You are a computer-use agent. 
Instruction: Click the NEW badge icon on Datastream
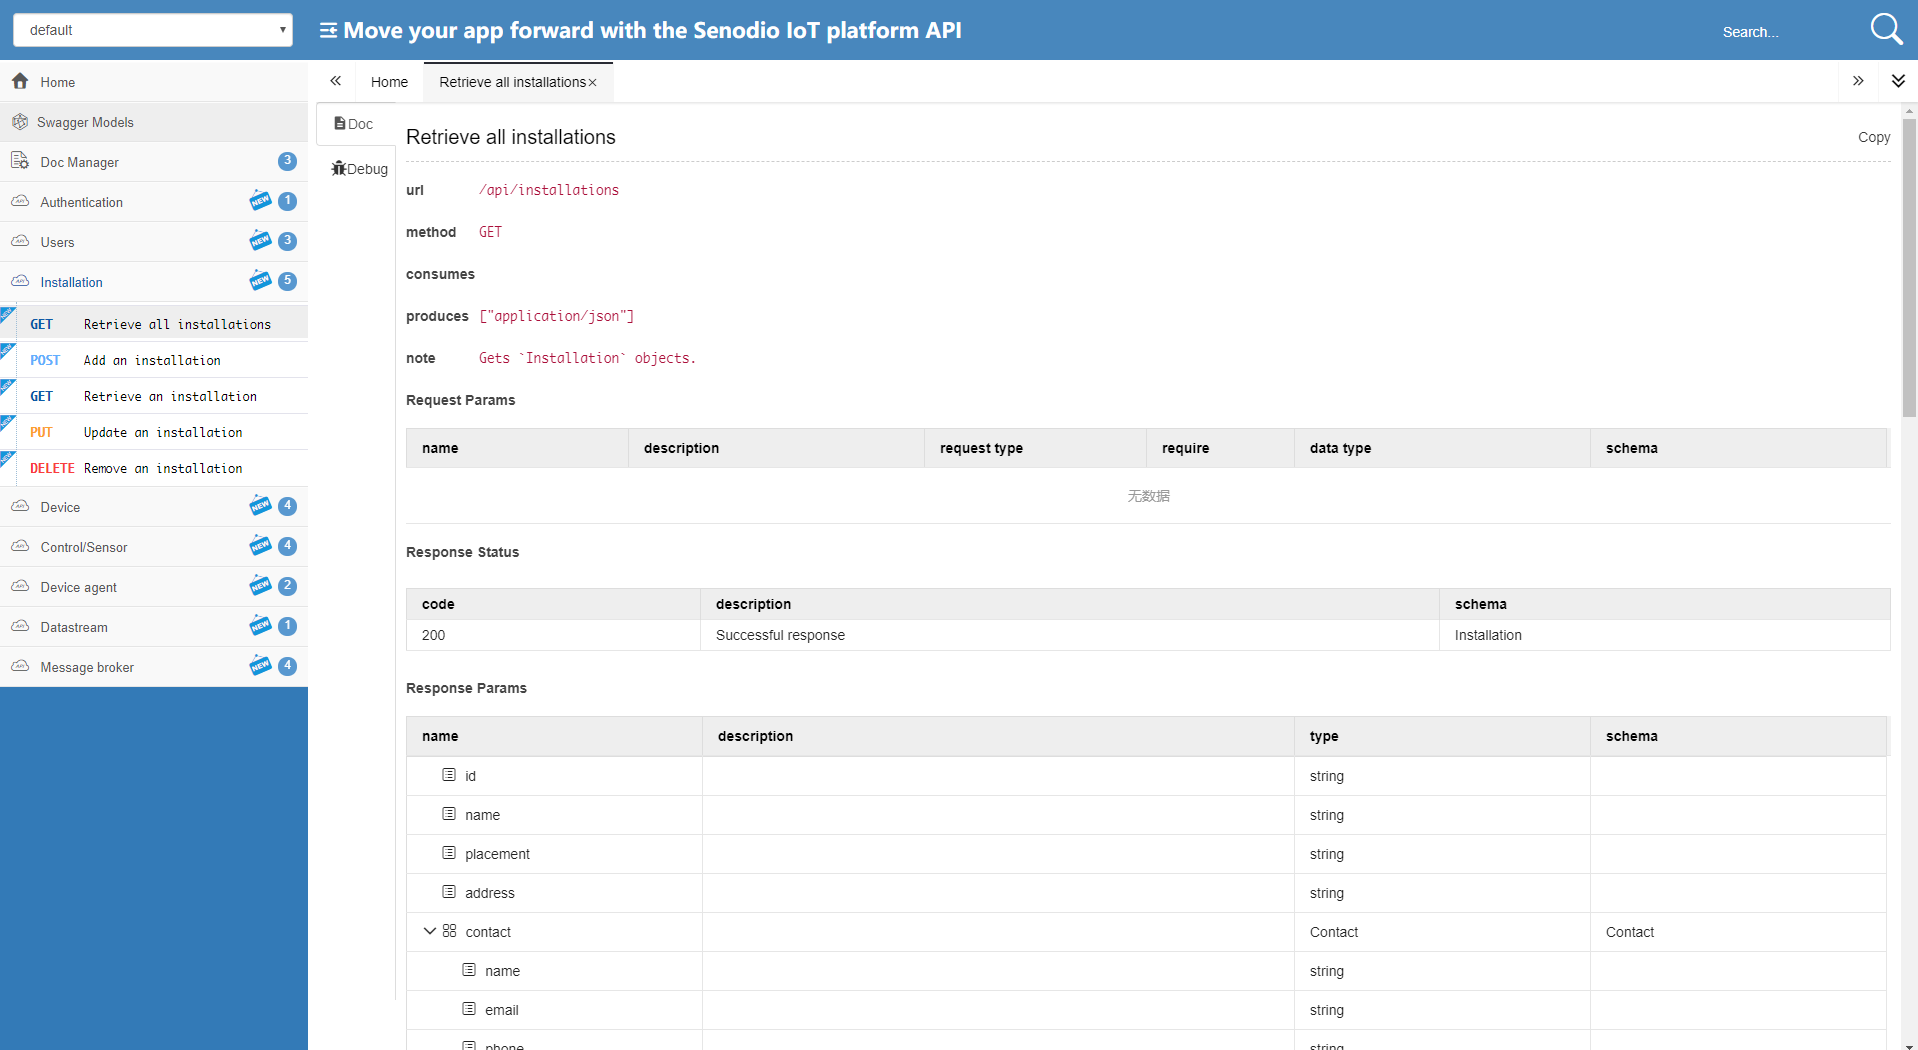[259, 626]
